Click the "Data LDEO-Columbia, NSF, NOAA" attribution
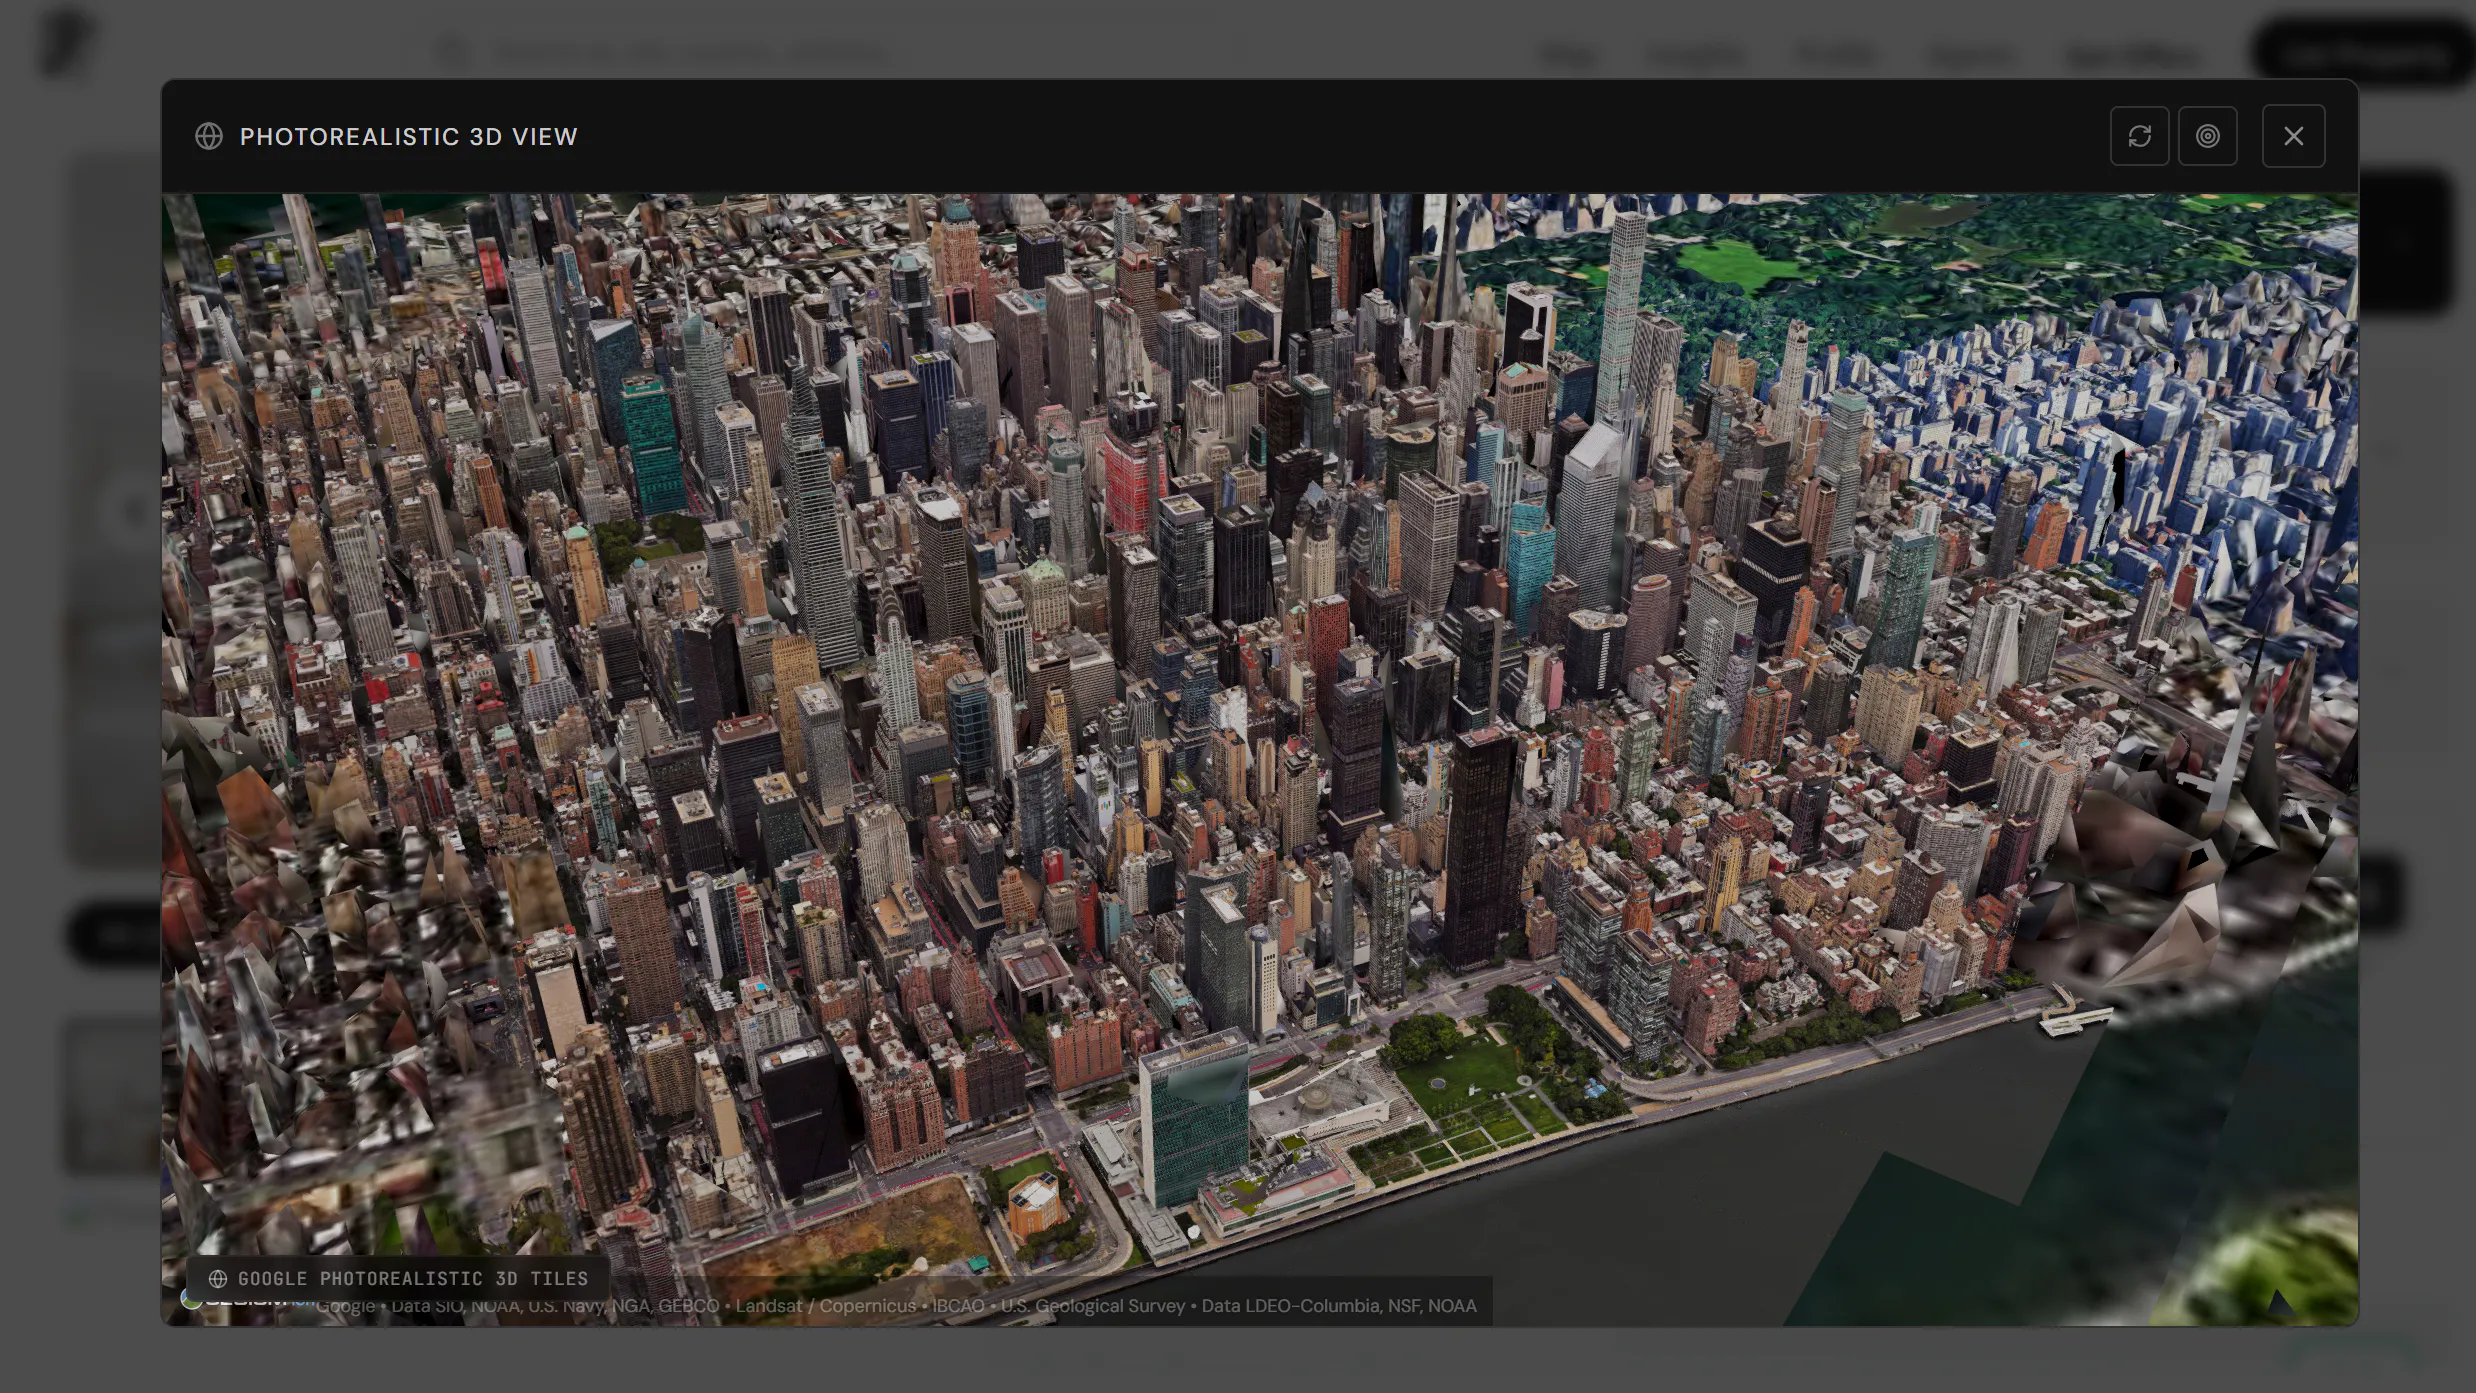This screenshot has width=2476, height=1393. pyautogui.click(x=1339, y=1306)
